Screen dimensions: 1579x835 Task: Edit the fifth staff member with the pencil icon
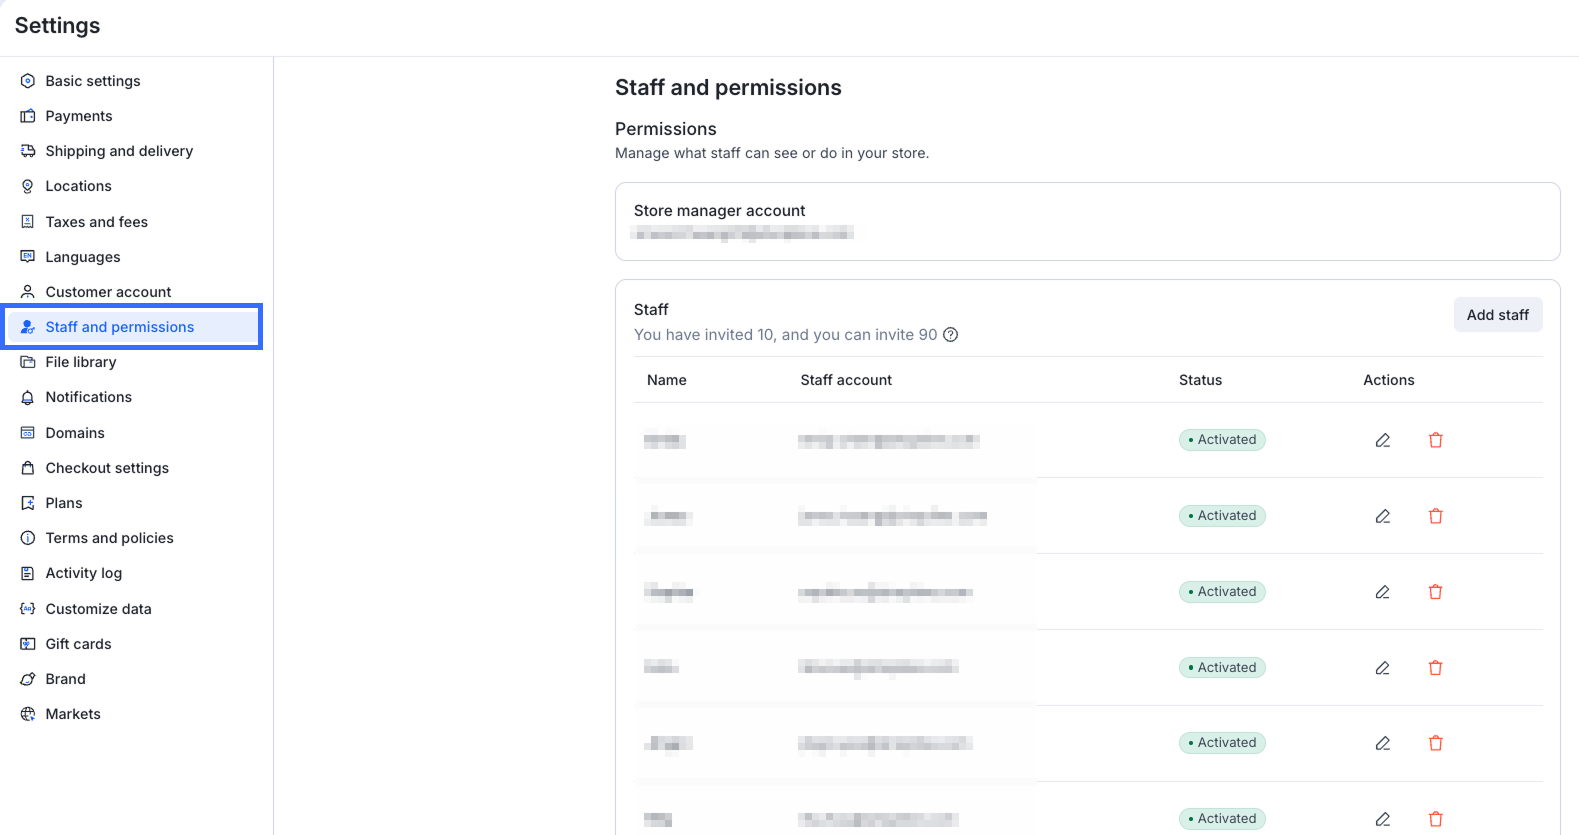(x=1383, y=743)
